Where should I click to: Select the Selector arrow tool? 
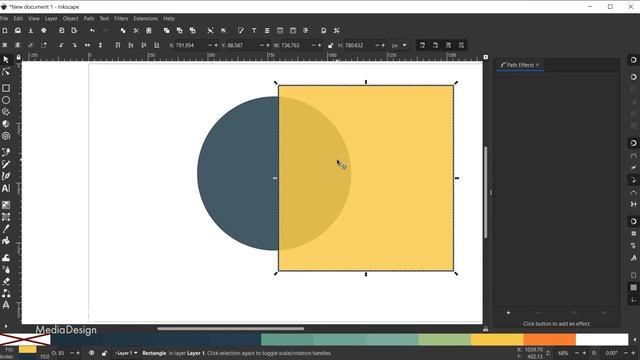point(6,60)
